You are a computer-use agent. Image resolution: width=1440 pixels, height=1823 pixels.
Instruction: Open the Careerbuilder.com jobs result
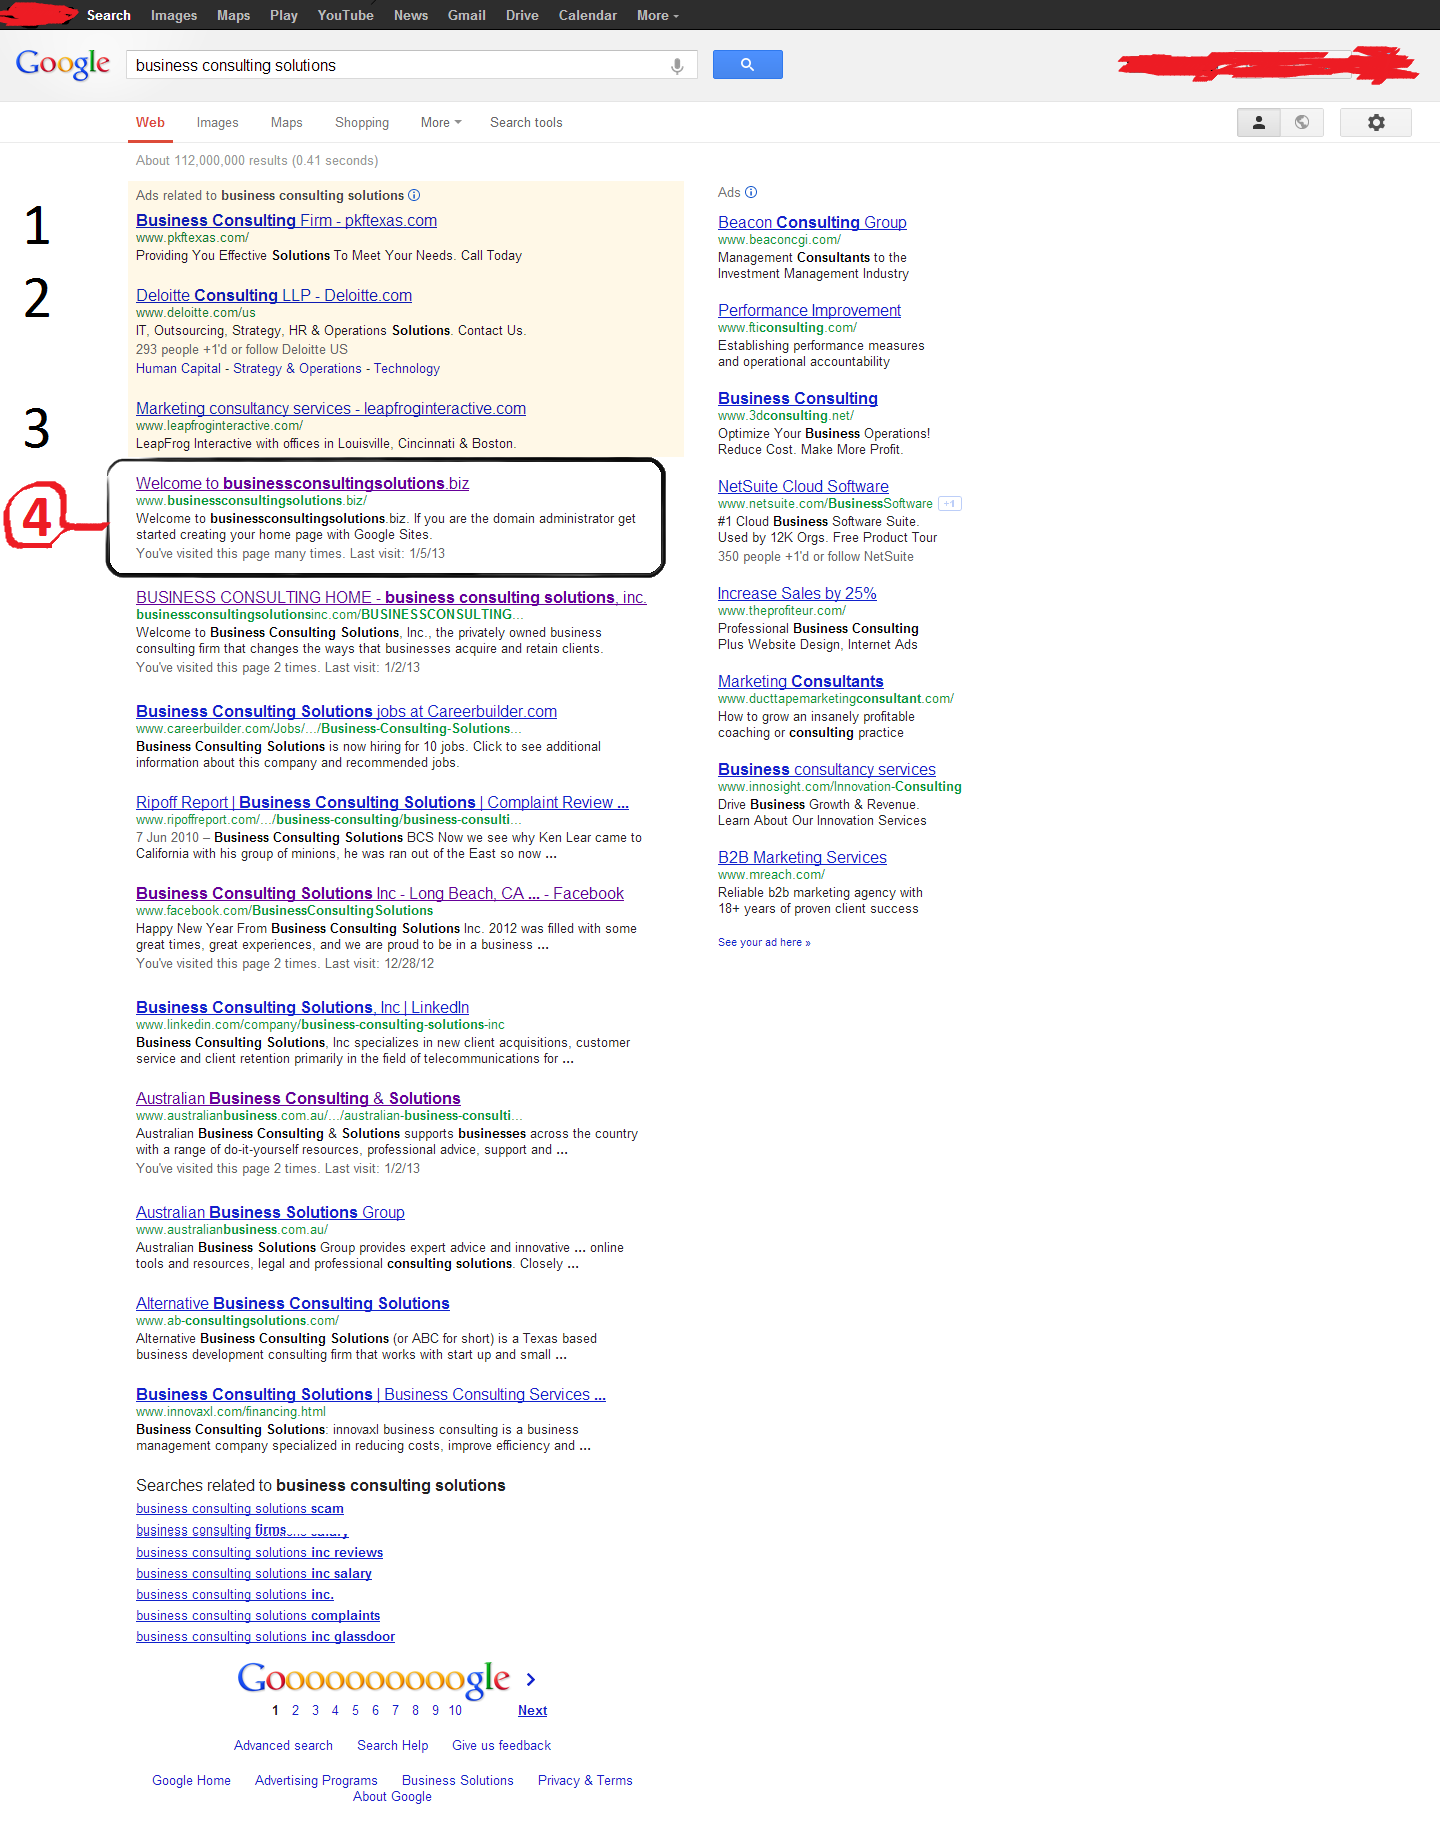[346, 711]
